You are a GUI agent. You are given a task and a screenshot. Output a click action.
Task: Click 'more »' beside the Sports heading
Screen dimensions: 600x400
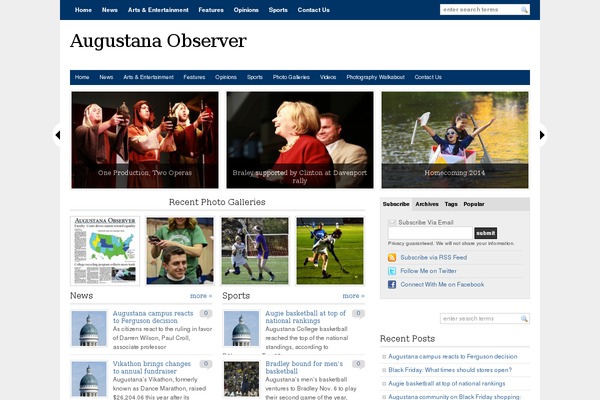coord(354,296)
